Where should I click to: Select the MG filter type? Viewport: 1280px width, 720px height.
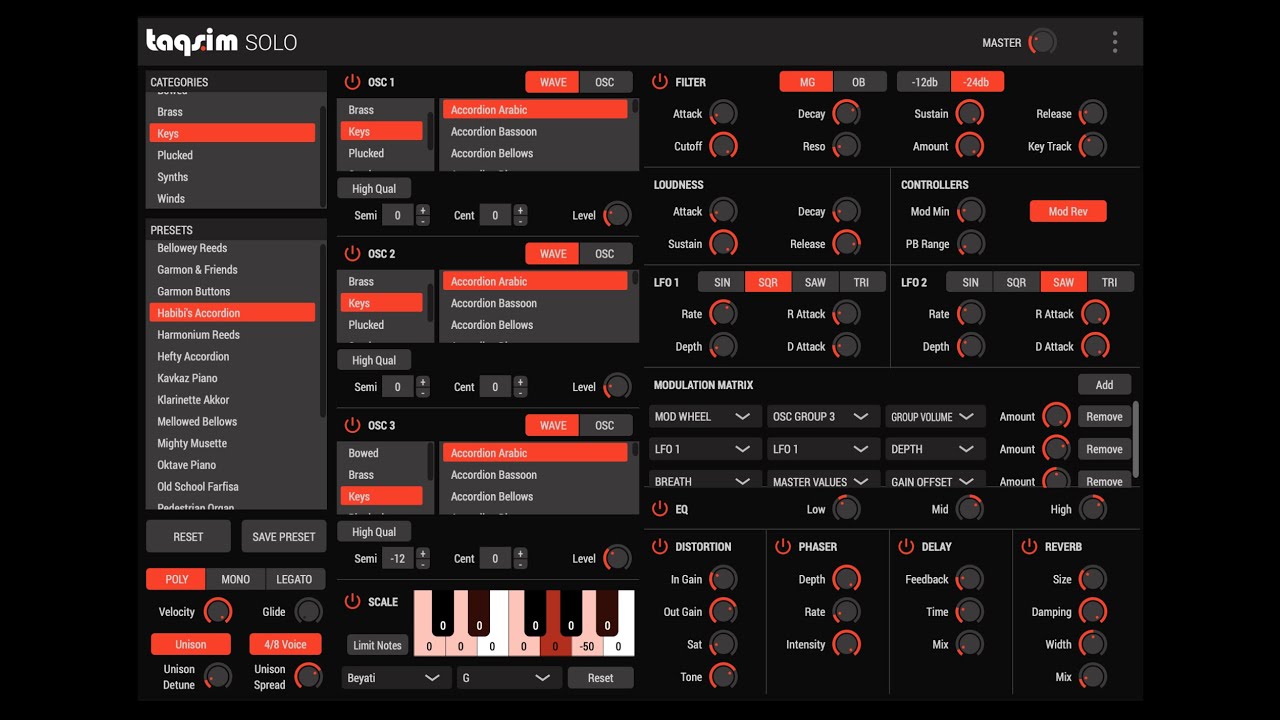pyautogui.click(x=806, y=82)
